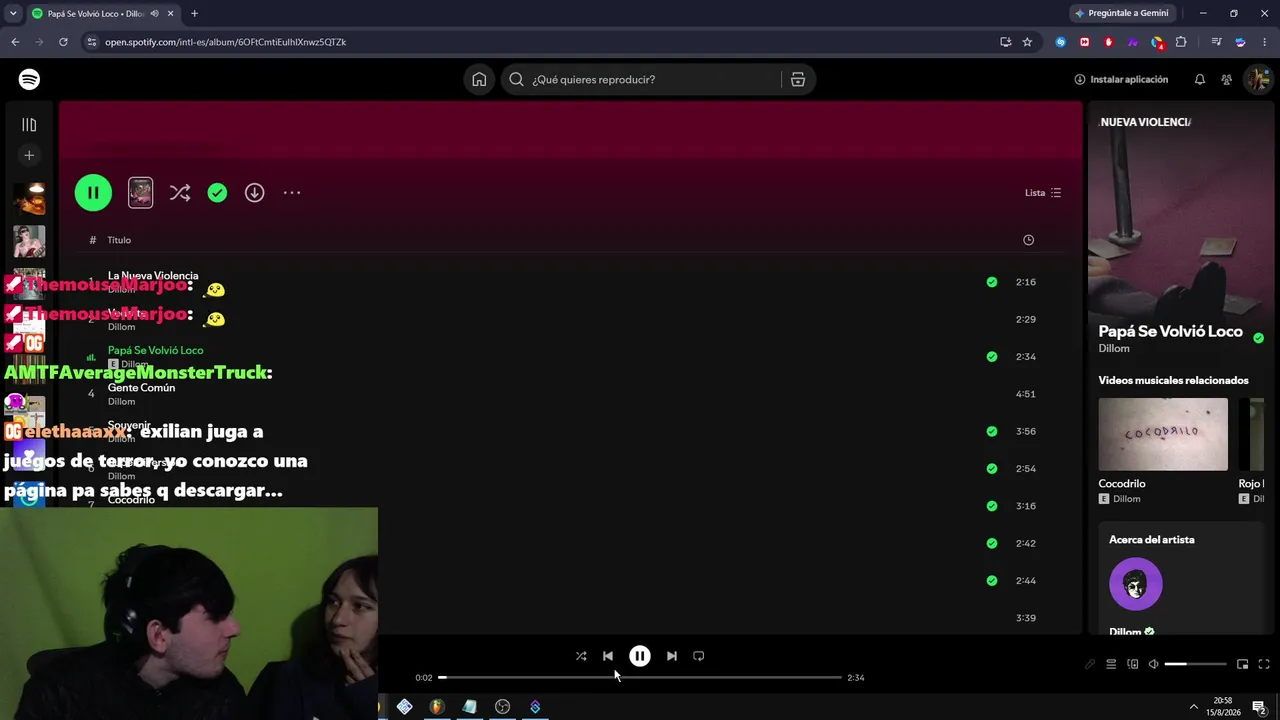Open the Chrome extensions puzzle icon
The width and height of the screenshot is (1280, 720).
pos(1181,42)
